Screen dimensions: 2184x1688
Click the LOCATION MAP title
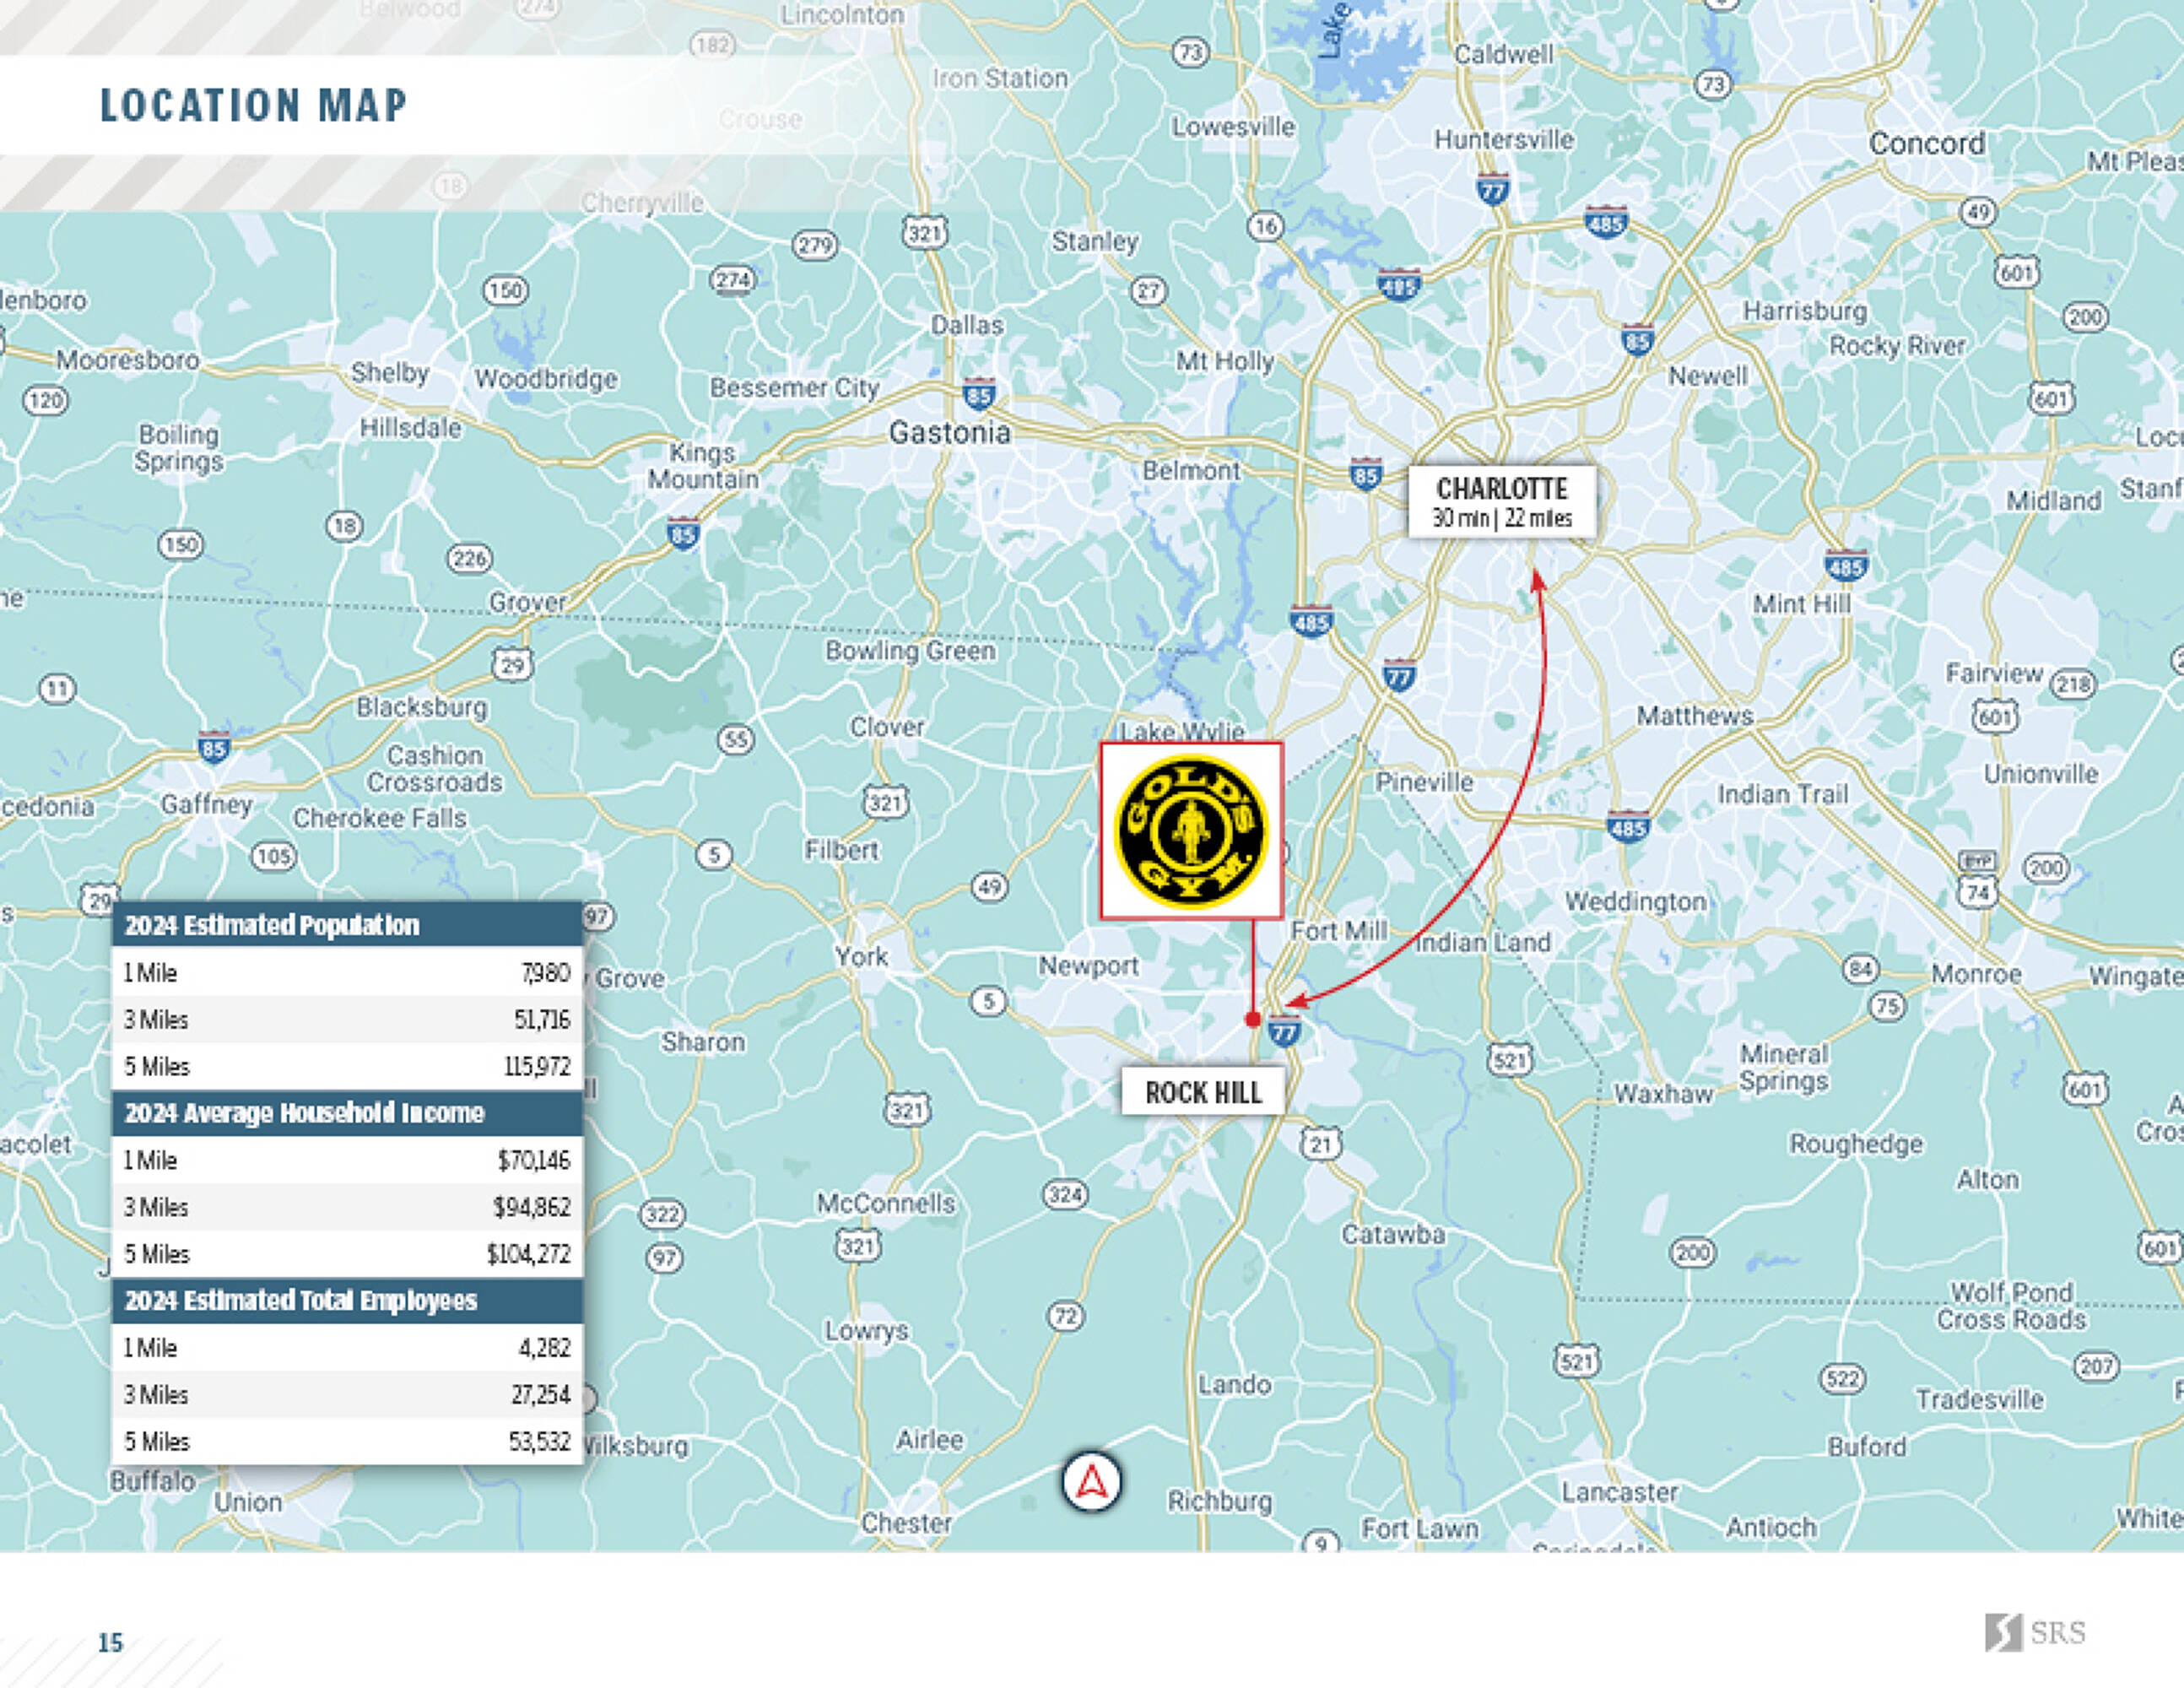pyautogui.click(x=253, y=105)
